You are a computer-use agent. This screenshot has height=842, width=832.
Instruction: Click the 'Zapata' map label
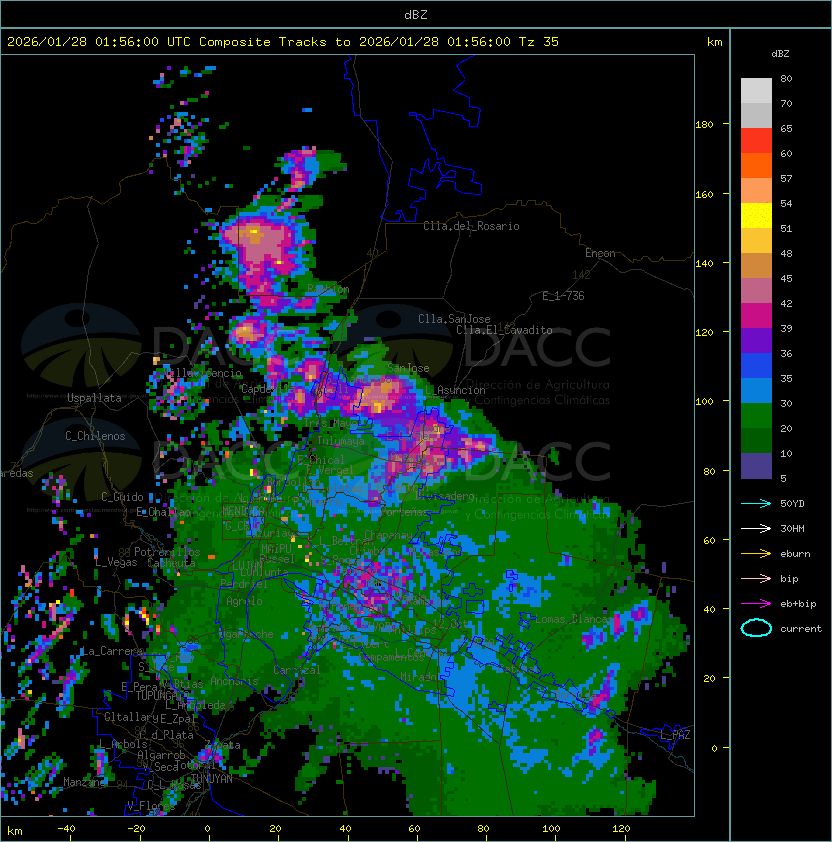[x=222, y=745]
